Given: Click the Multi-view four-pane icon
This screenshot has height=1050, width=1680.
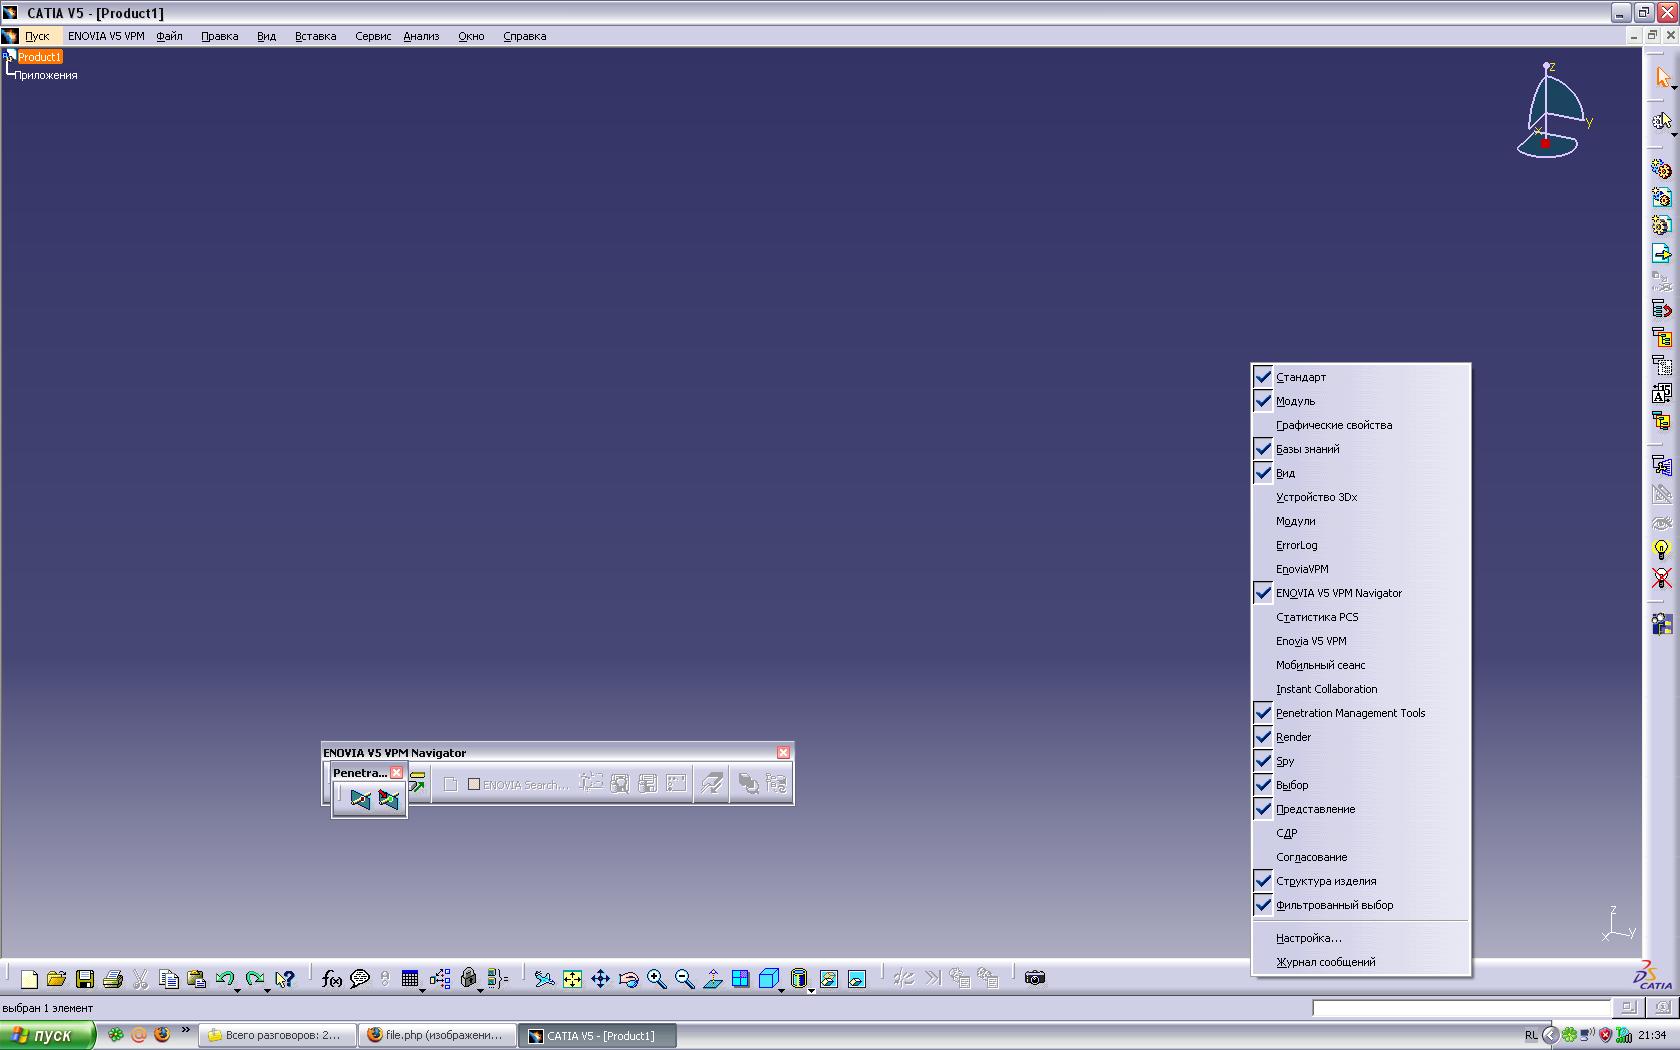Looking at the screenshot, I should [x=740, y=979].
